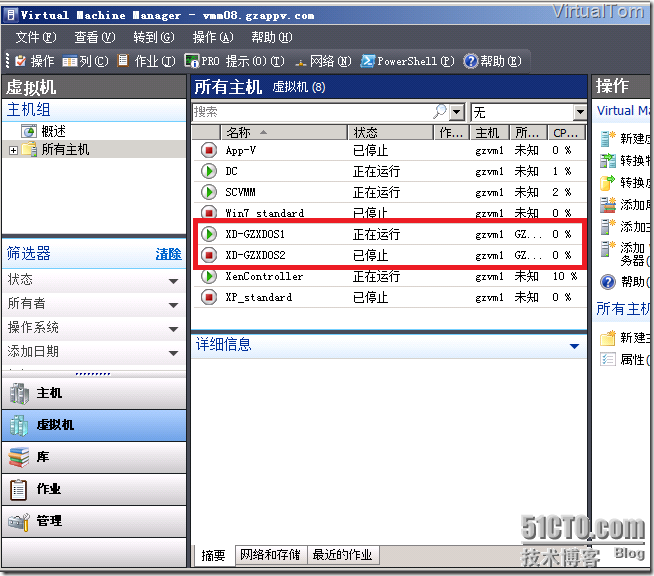
Task: Expand the 操作系统 filter
Action: pos(174,329)
